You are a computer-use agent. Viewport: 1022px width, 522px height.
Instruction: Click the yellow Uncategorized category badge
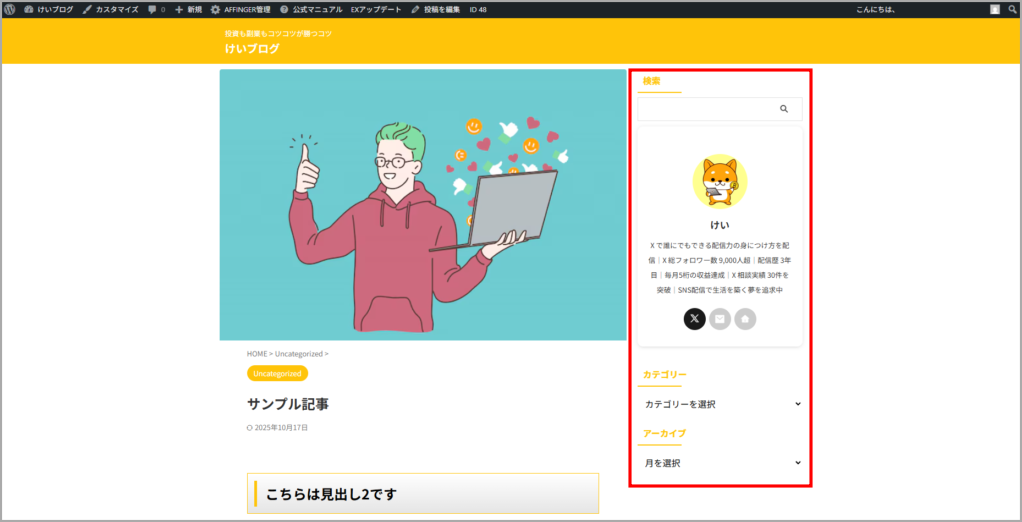click(x=277, y=373)
